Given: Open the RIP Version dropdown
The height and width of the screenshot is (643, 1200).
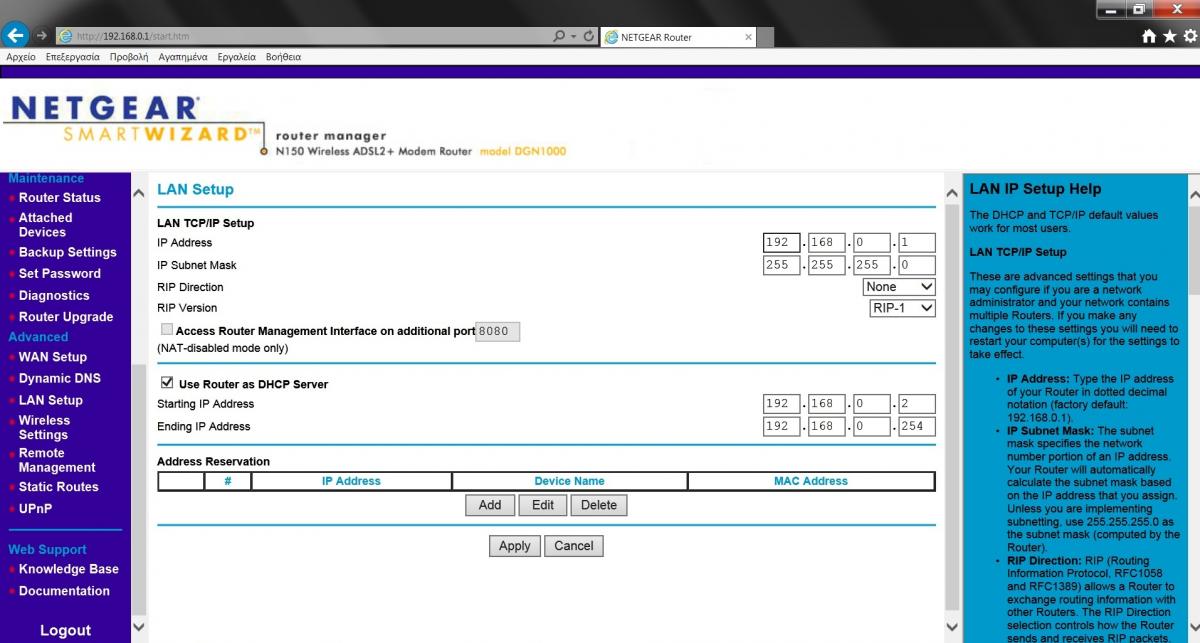Looking at the screenshot, I should tap(902, 308).
